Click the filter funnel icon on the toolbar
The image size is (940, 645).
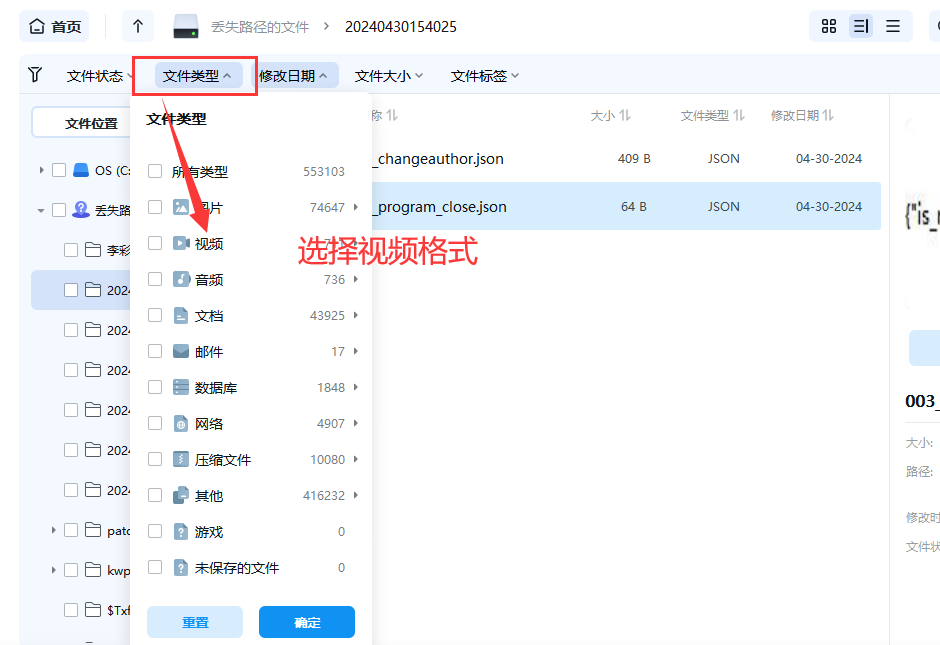point(37,75)
